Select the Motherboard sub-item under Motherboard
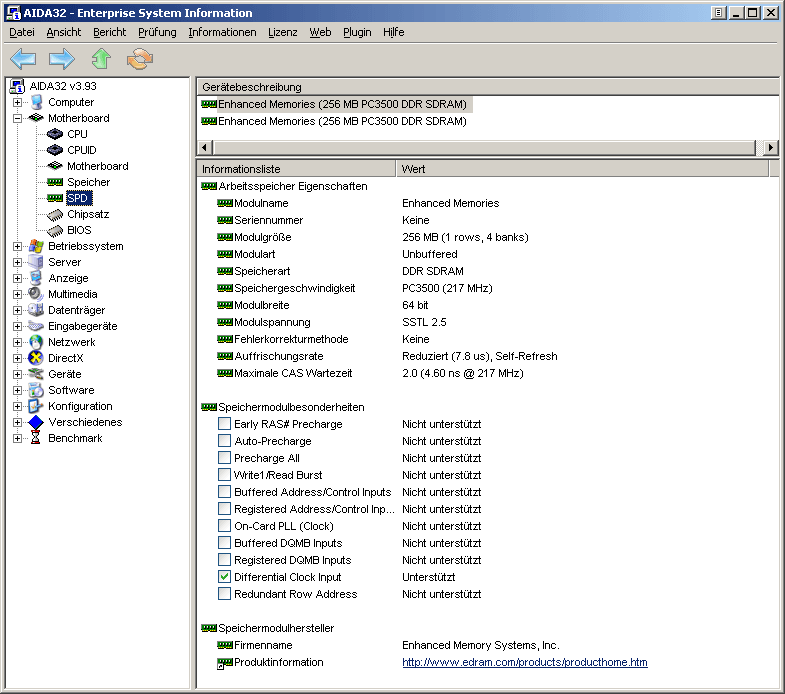Image resolution: width=785 pixels, height=694 pixels. pos(98,166)
